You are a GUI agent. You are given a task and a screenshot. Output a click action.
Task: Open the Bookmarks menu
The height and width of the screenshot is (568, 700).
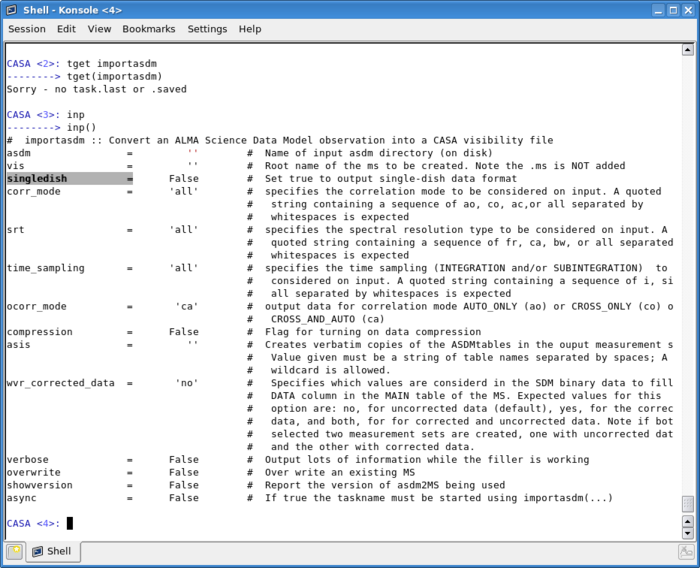pos(149,29)
